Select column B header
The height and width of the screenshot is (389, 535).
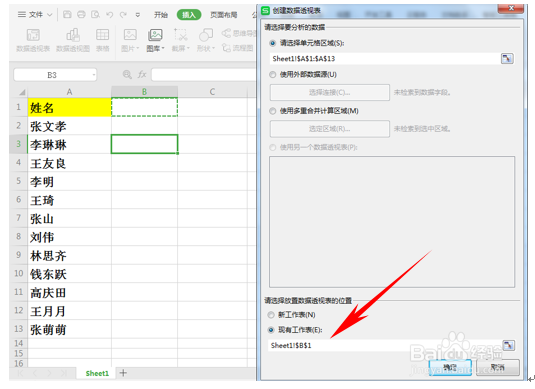(144, 92)
